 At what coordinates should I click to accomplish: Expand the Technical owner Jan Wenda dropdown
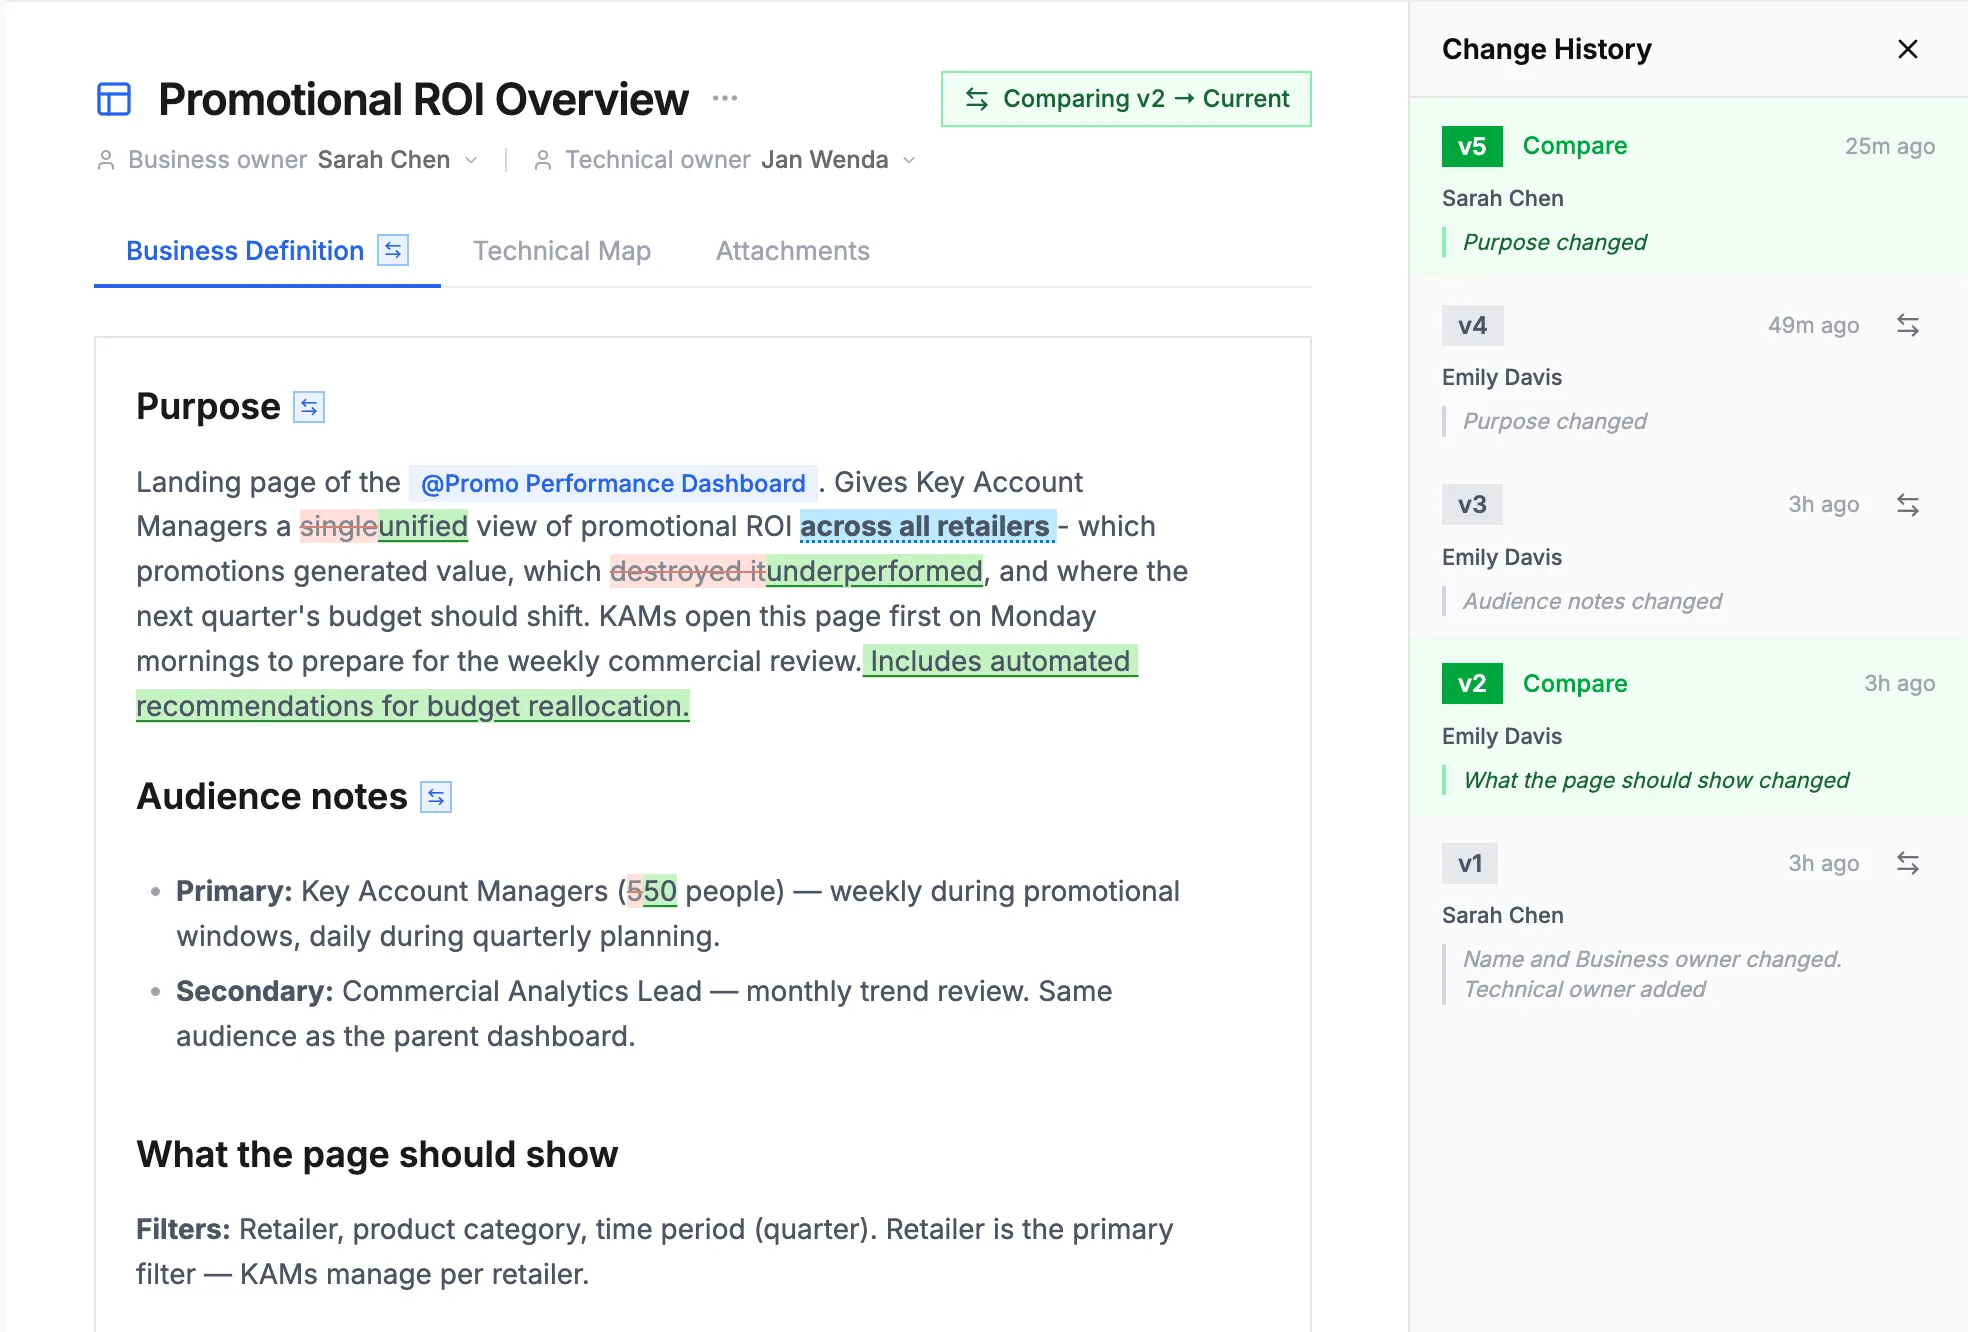909,160
